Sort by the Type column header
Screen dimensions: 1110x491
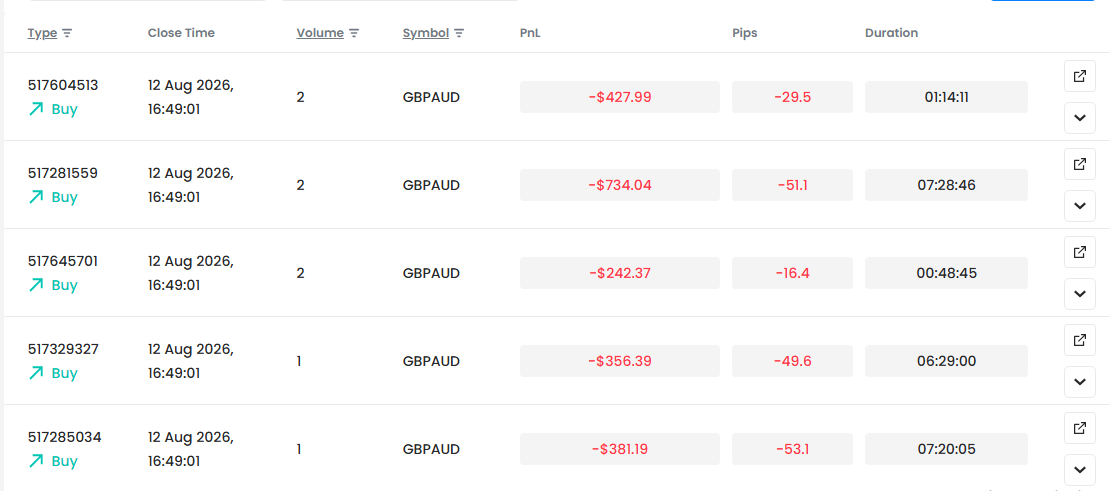(42, 33)
